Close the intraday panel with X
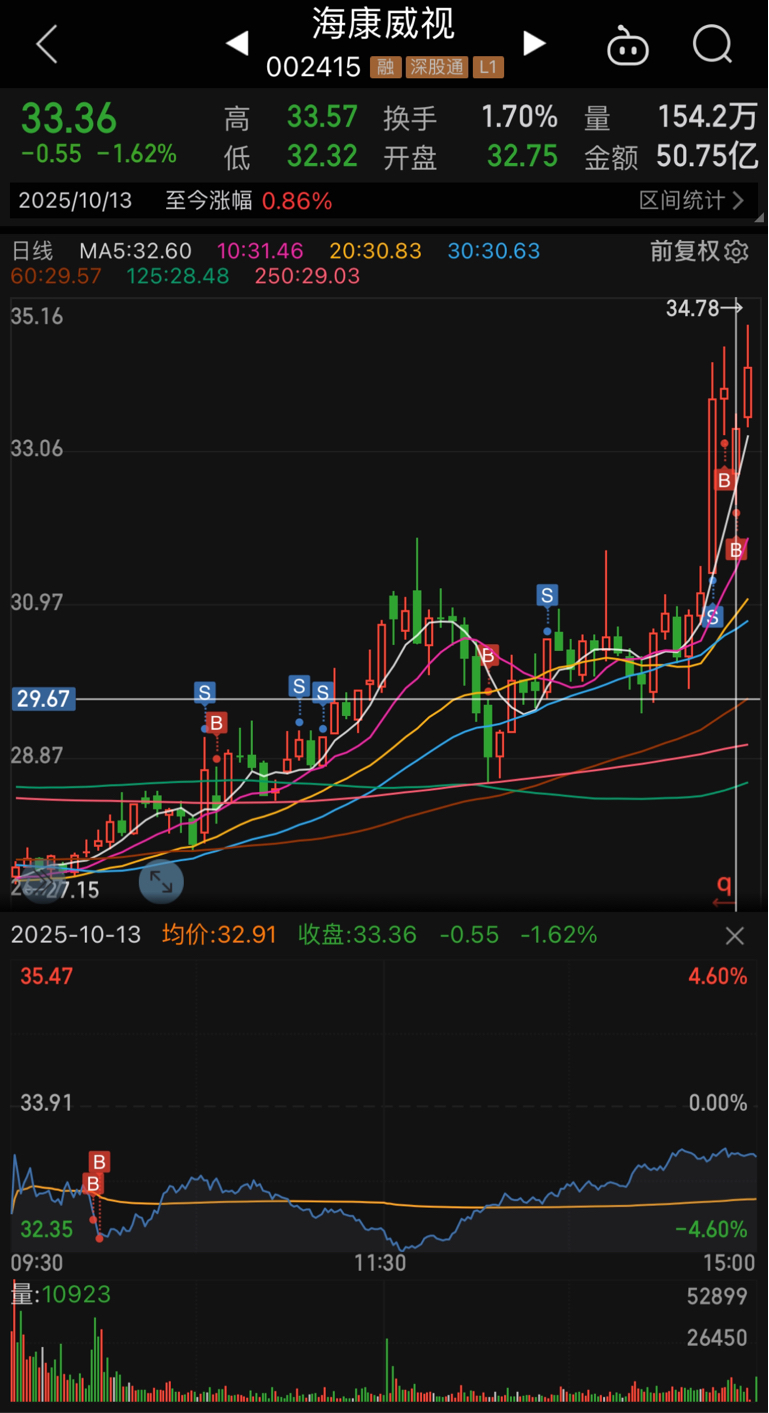This screenshot has height=1413, width=769. [735, 936]
